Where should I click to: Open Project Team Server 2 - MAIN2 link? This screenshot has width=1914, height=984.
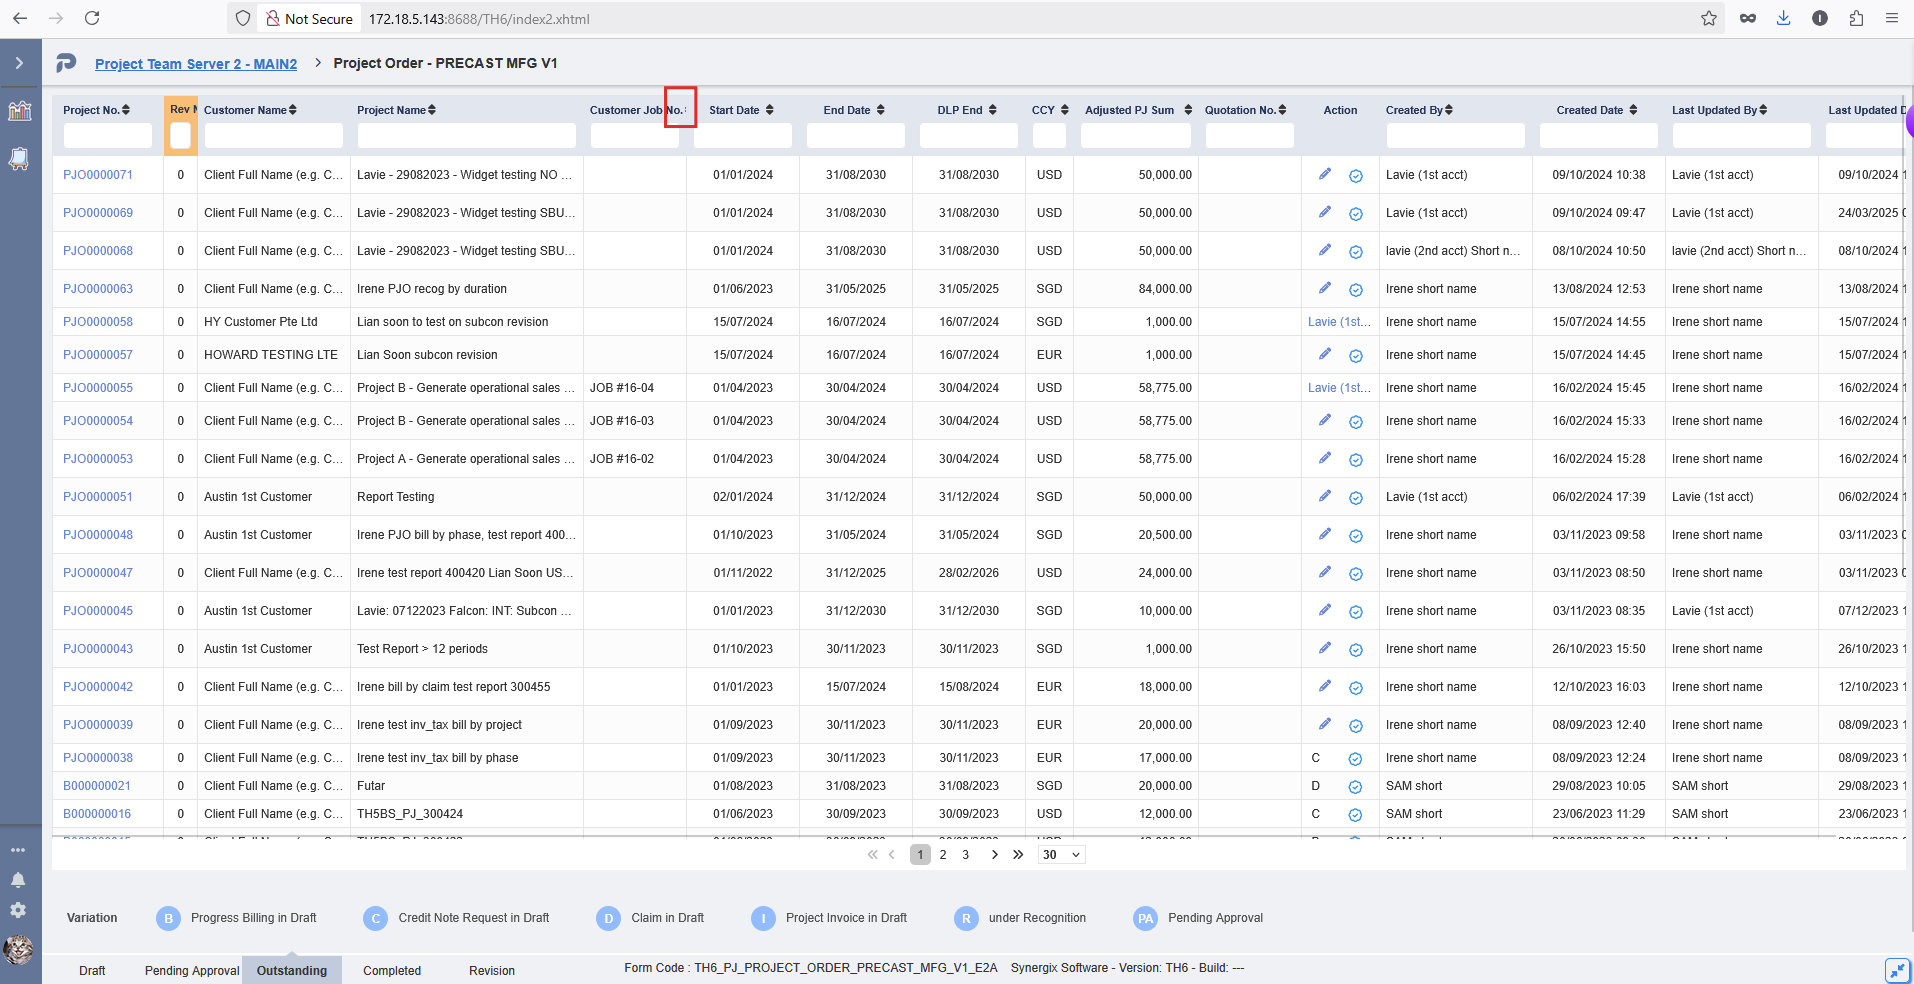click(196, 64)
